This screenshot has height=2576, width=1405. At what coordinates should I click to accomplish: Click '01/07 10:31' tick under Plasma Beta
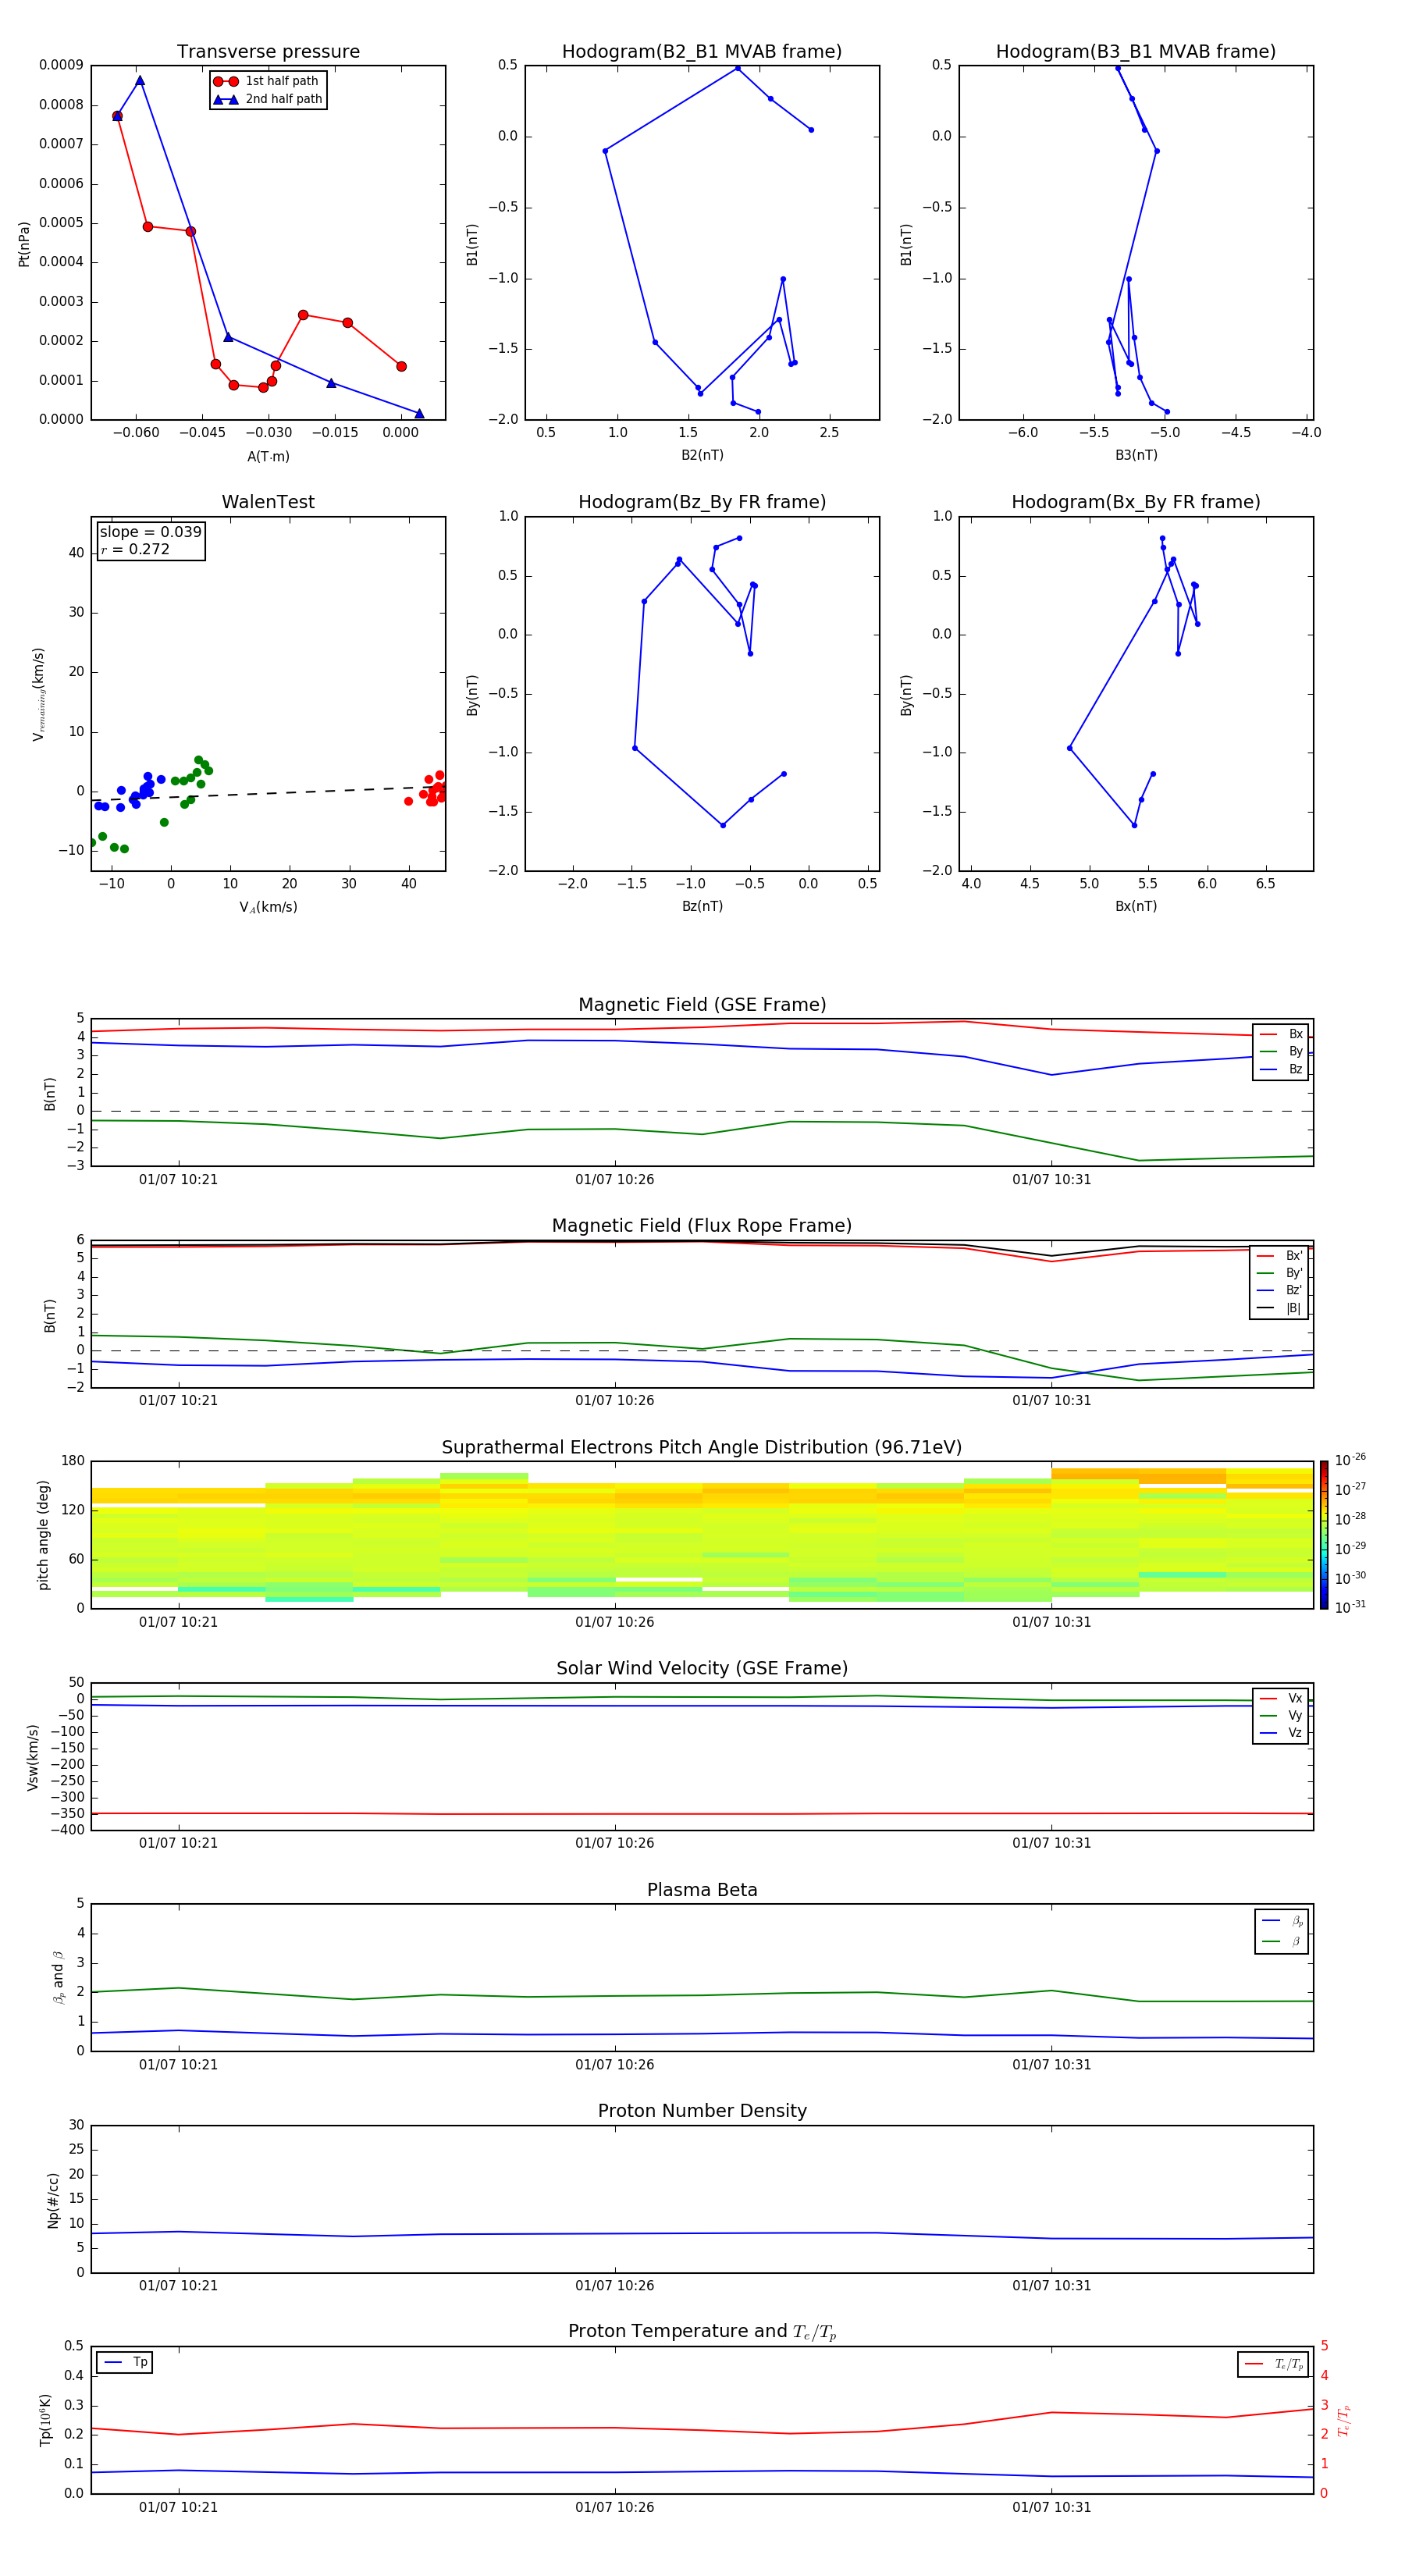pos(1051,2065)
